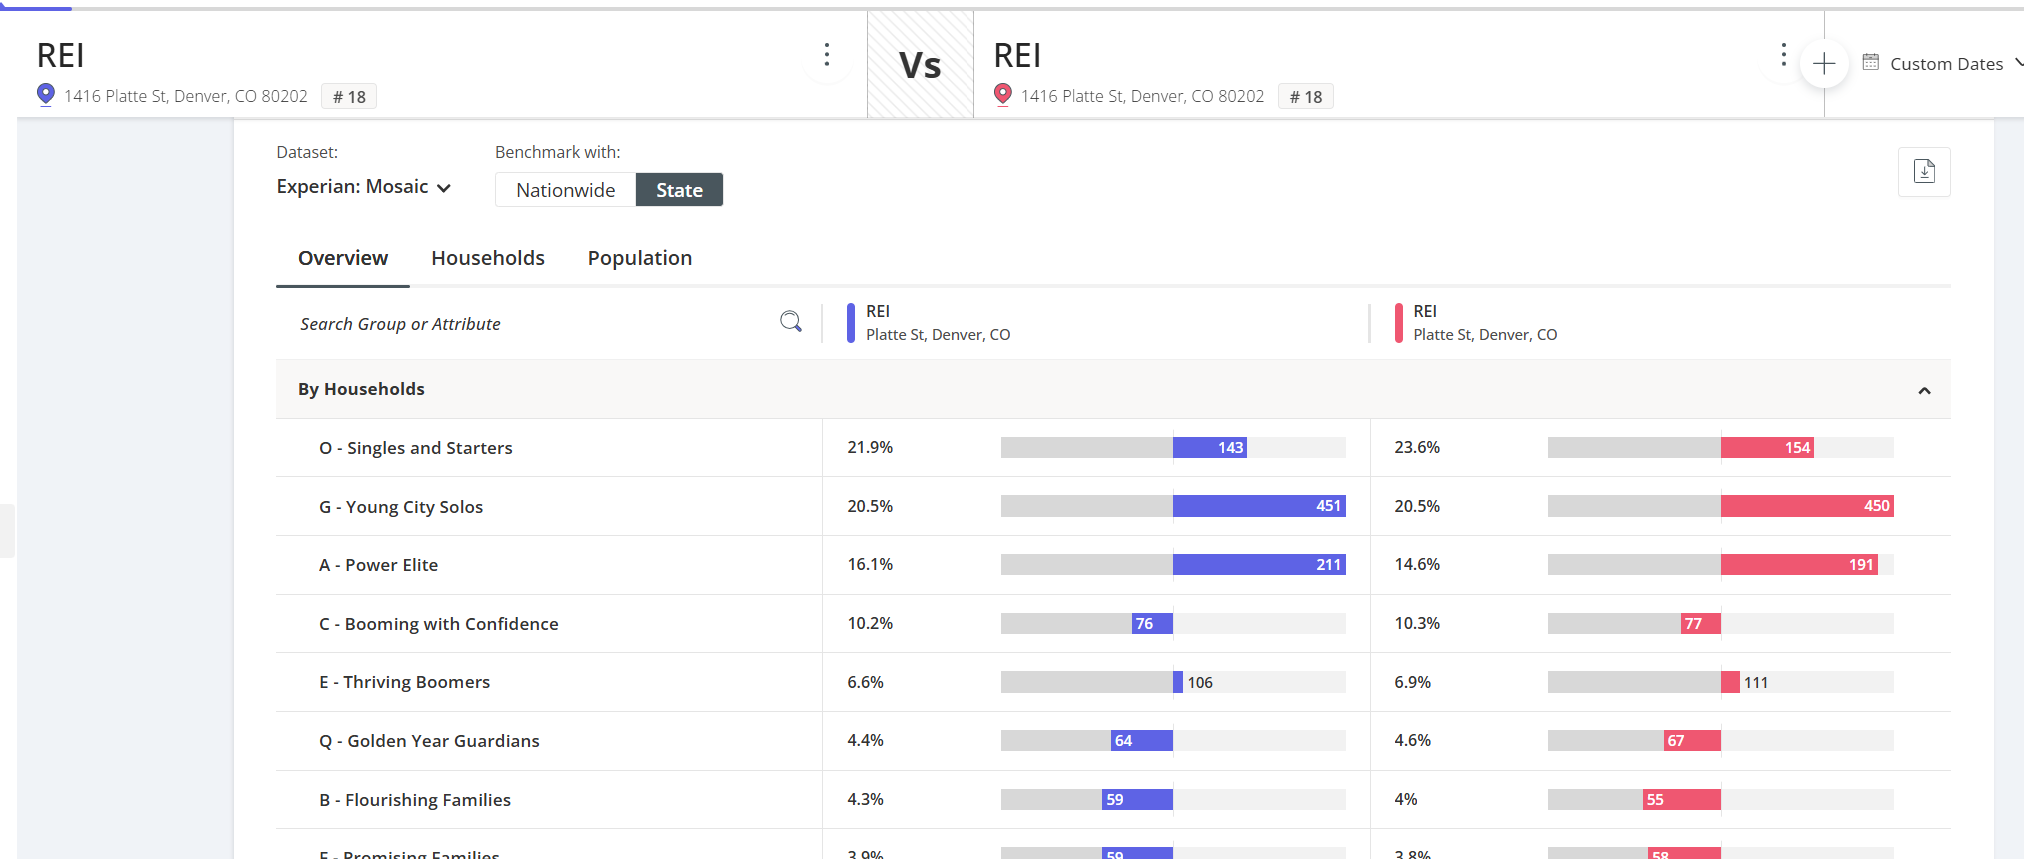Click the 4.4% value for Golden Year Guardians
Viewport: 2024px width, 859px height.
pos(865,740)
